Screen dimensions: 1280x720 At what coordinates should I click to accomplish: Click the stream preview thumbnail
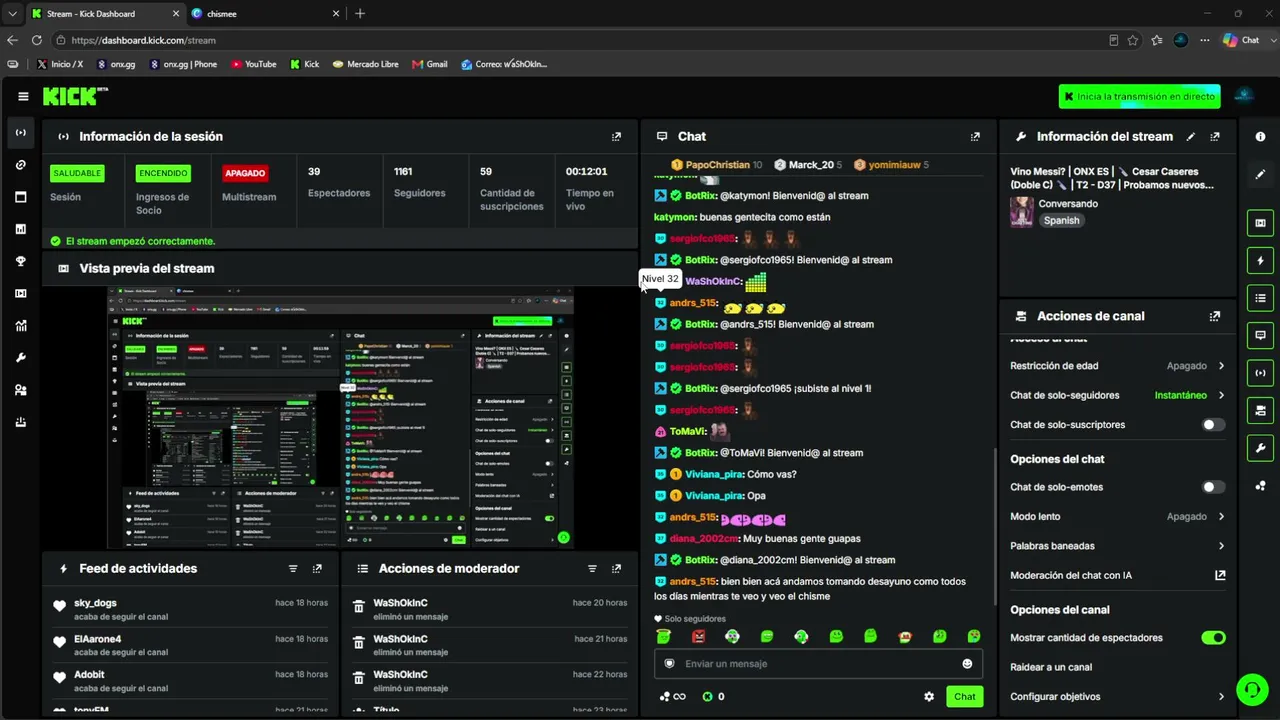tap(340, 418)
